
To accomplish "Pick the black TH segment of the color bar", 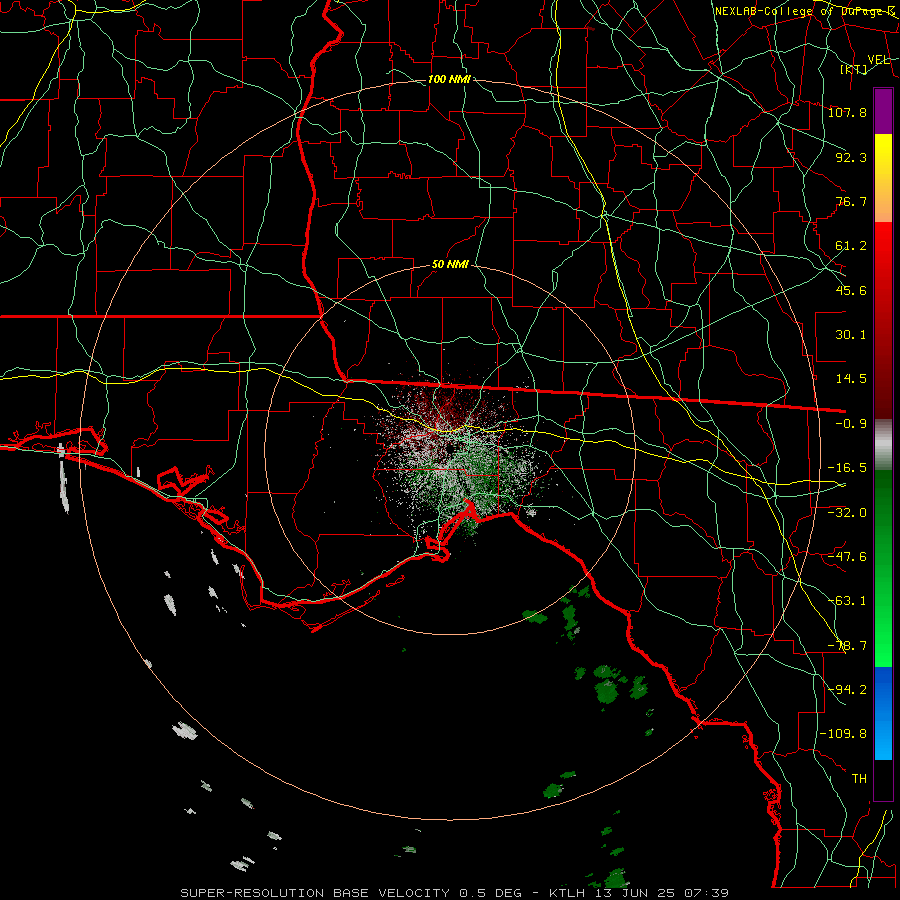I will 883,779.
